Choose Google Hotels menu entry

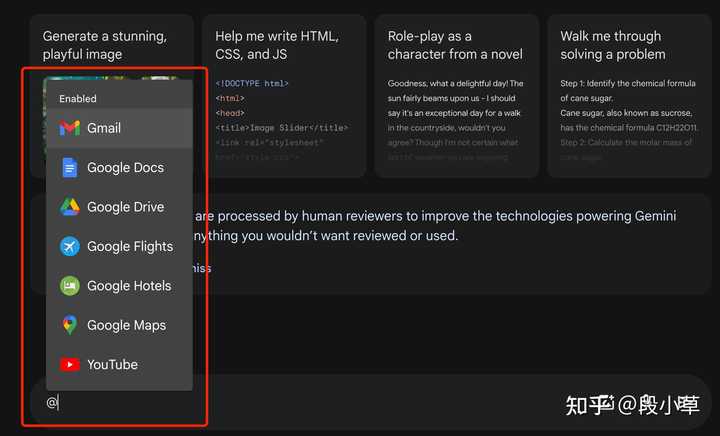(119, 286)
